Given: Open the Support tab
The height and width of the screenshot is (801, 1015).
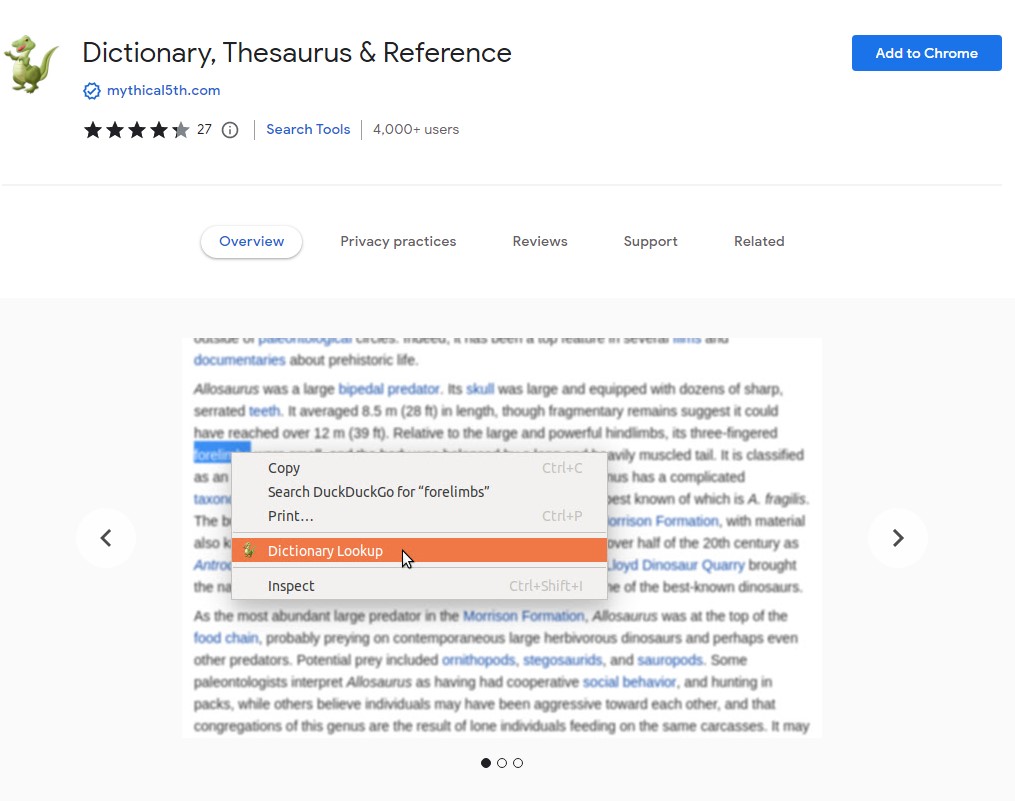Looking at the screenshot, I should click(650, 241).
